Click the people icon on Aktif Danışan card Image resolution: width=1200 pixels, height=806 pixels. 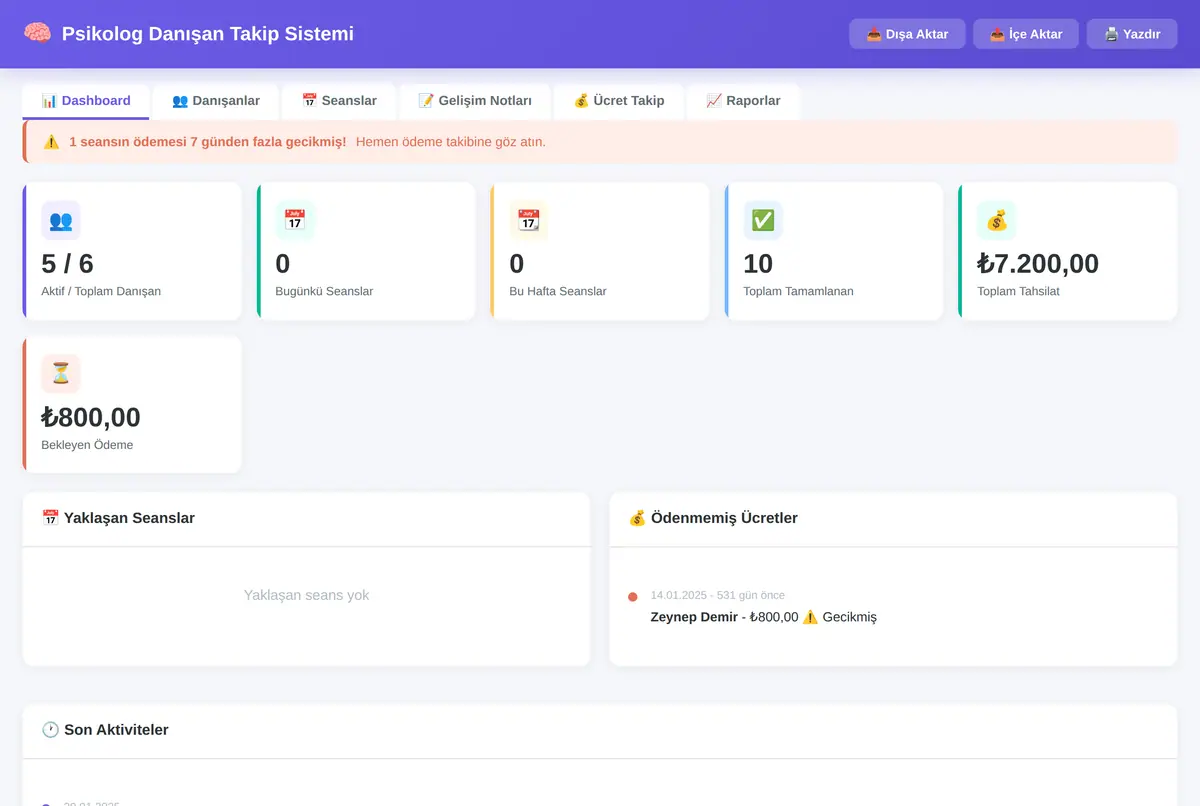coord(61,220)
